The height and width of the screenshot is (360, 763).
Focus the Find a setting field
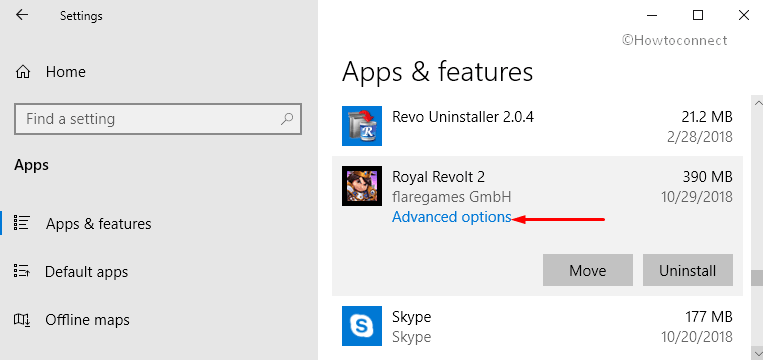click(158, 118)
